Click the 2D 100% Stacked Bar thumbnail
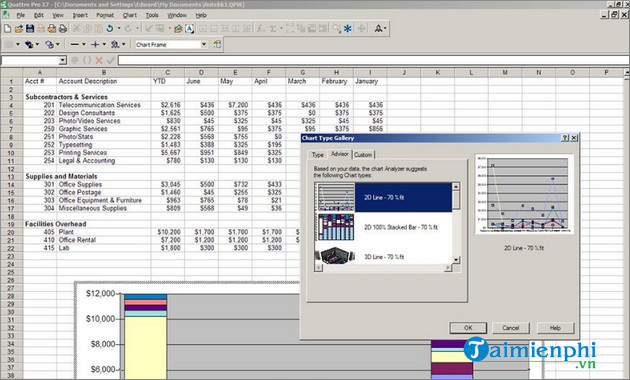630x380 pixels. pyautogui.click(x=336, y=227)
